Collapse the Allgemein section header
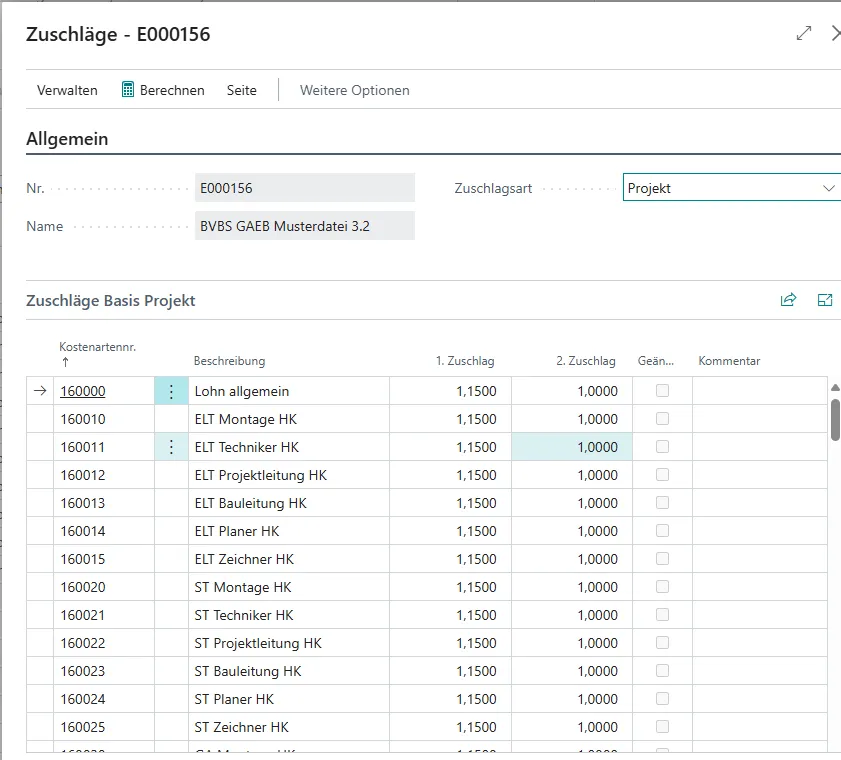The width and height of the screenshot is (841, 760). [x=67, y=139]
